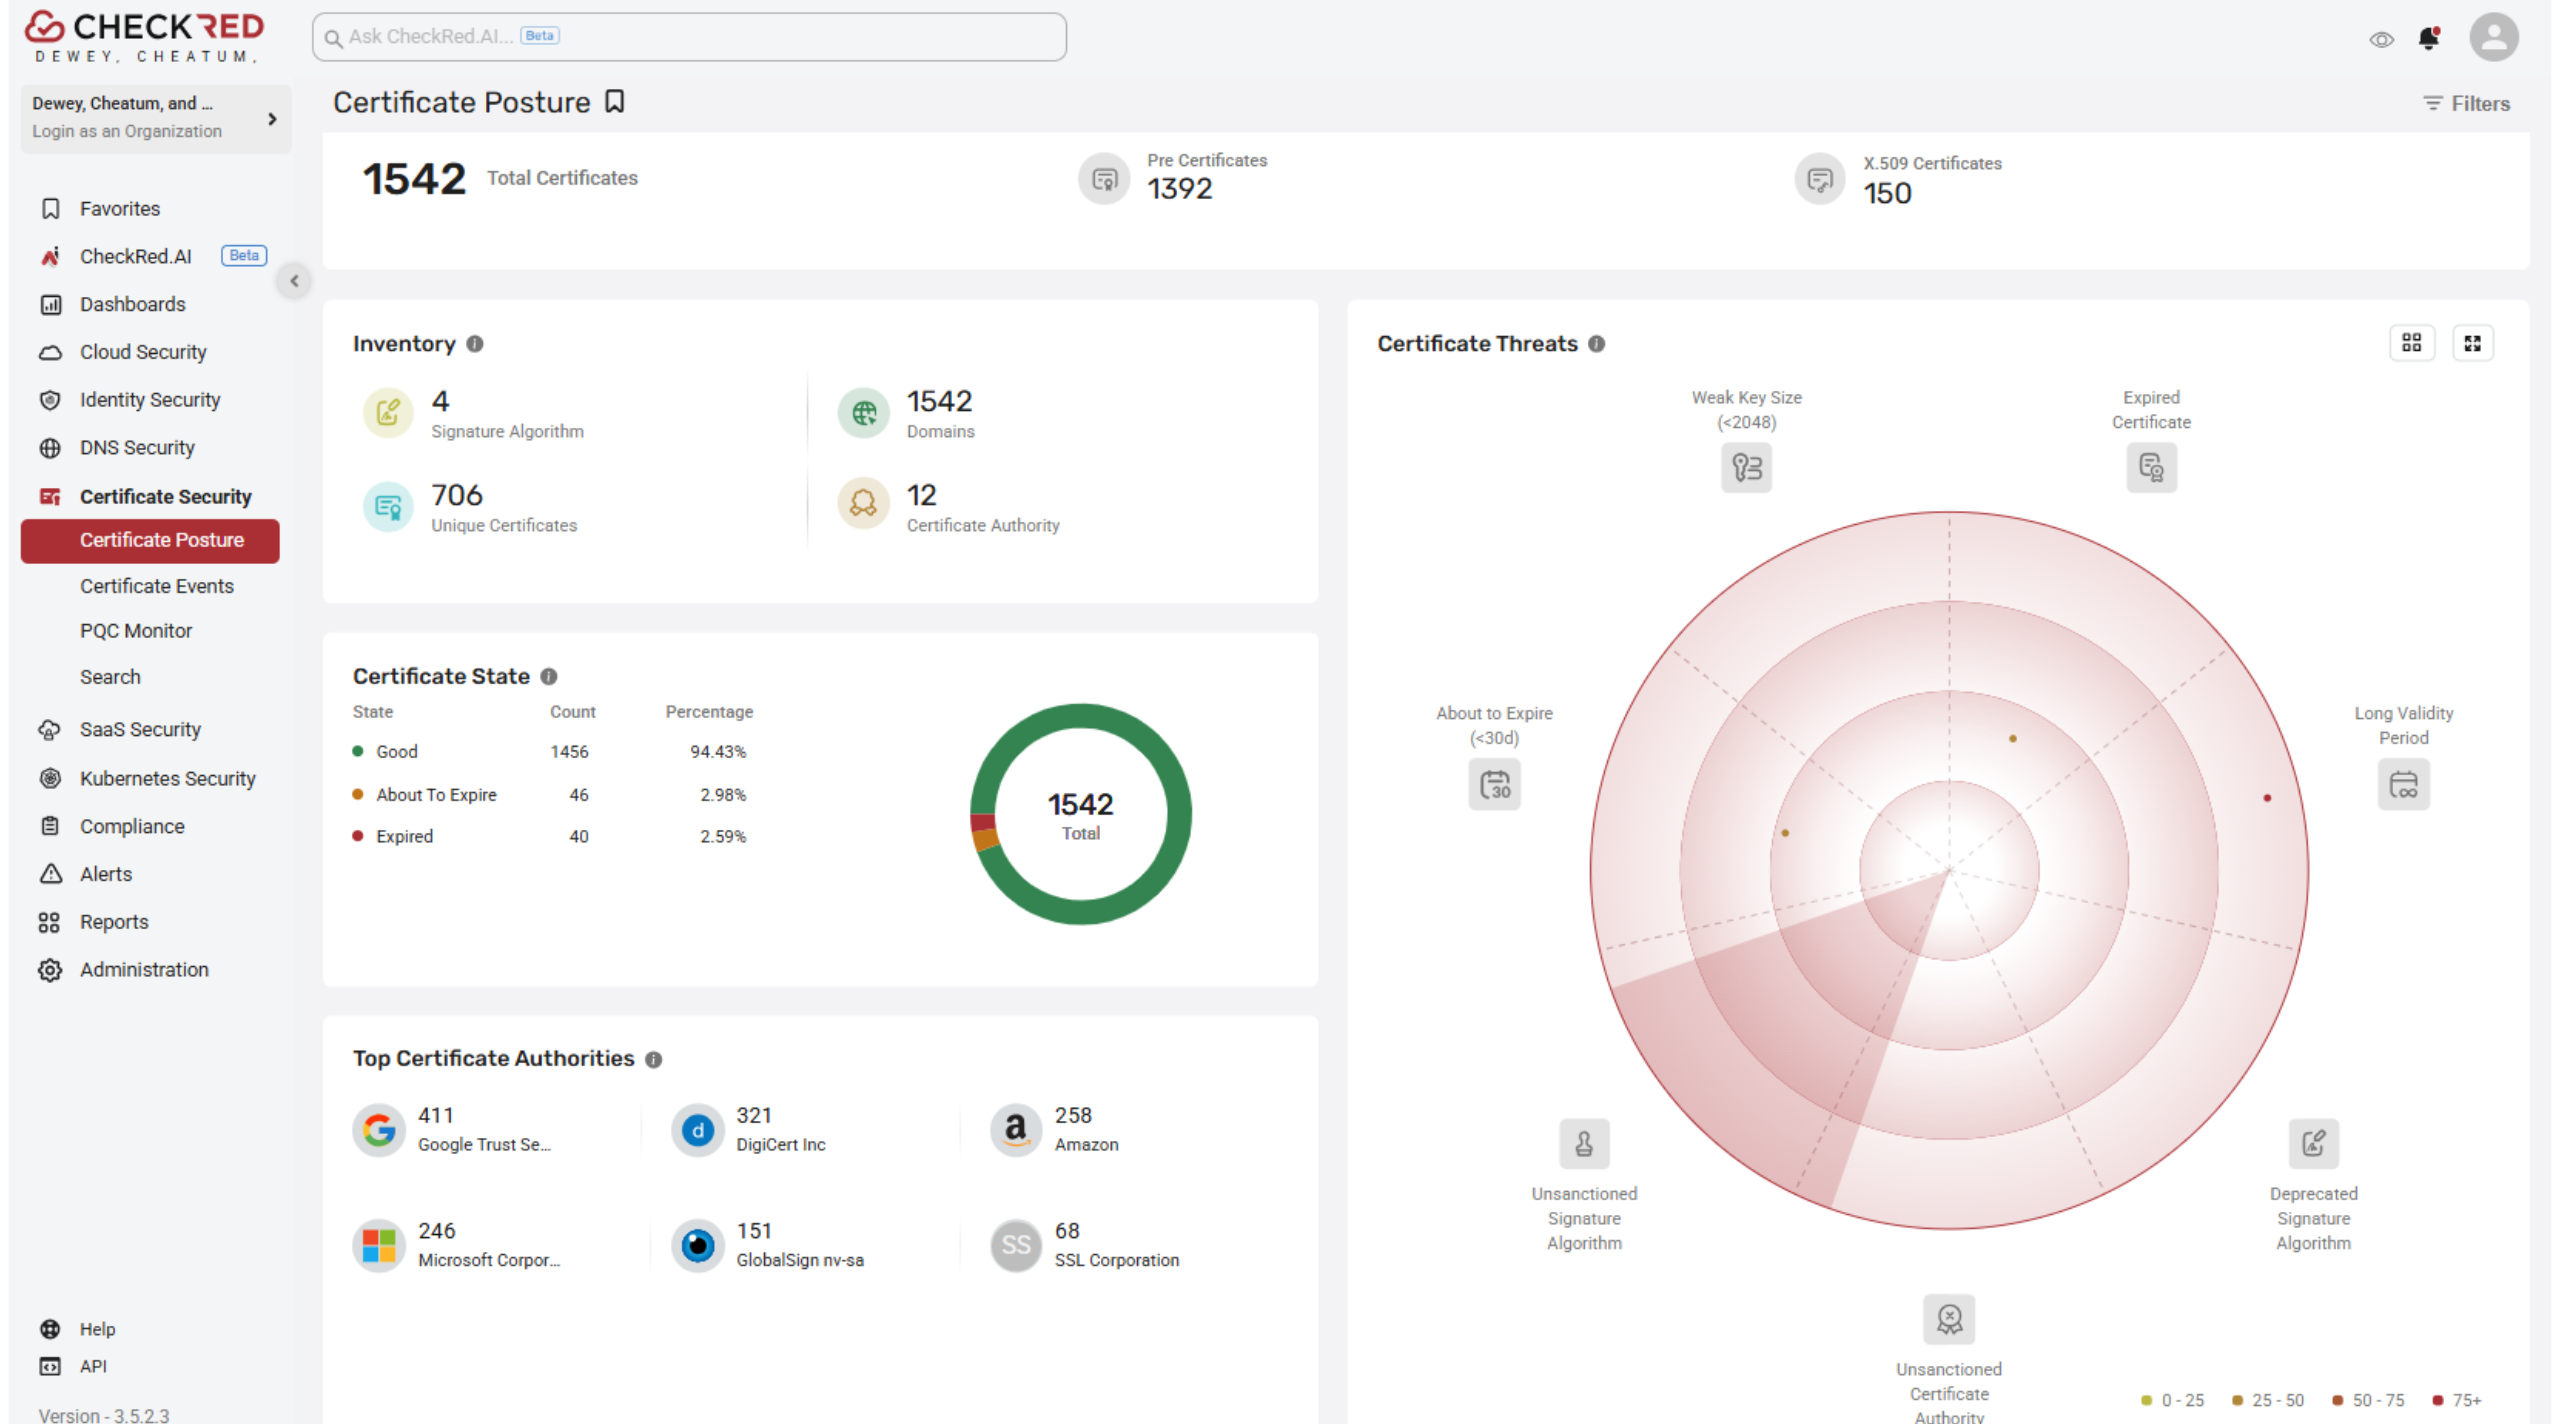Open the user profile avatar
This screenshot has height=1424, width=2560.
tap(2493, 38)
